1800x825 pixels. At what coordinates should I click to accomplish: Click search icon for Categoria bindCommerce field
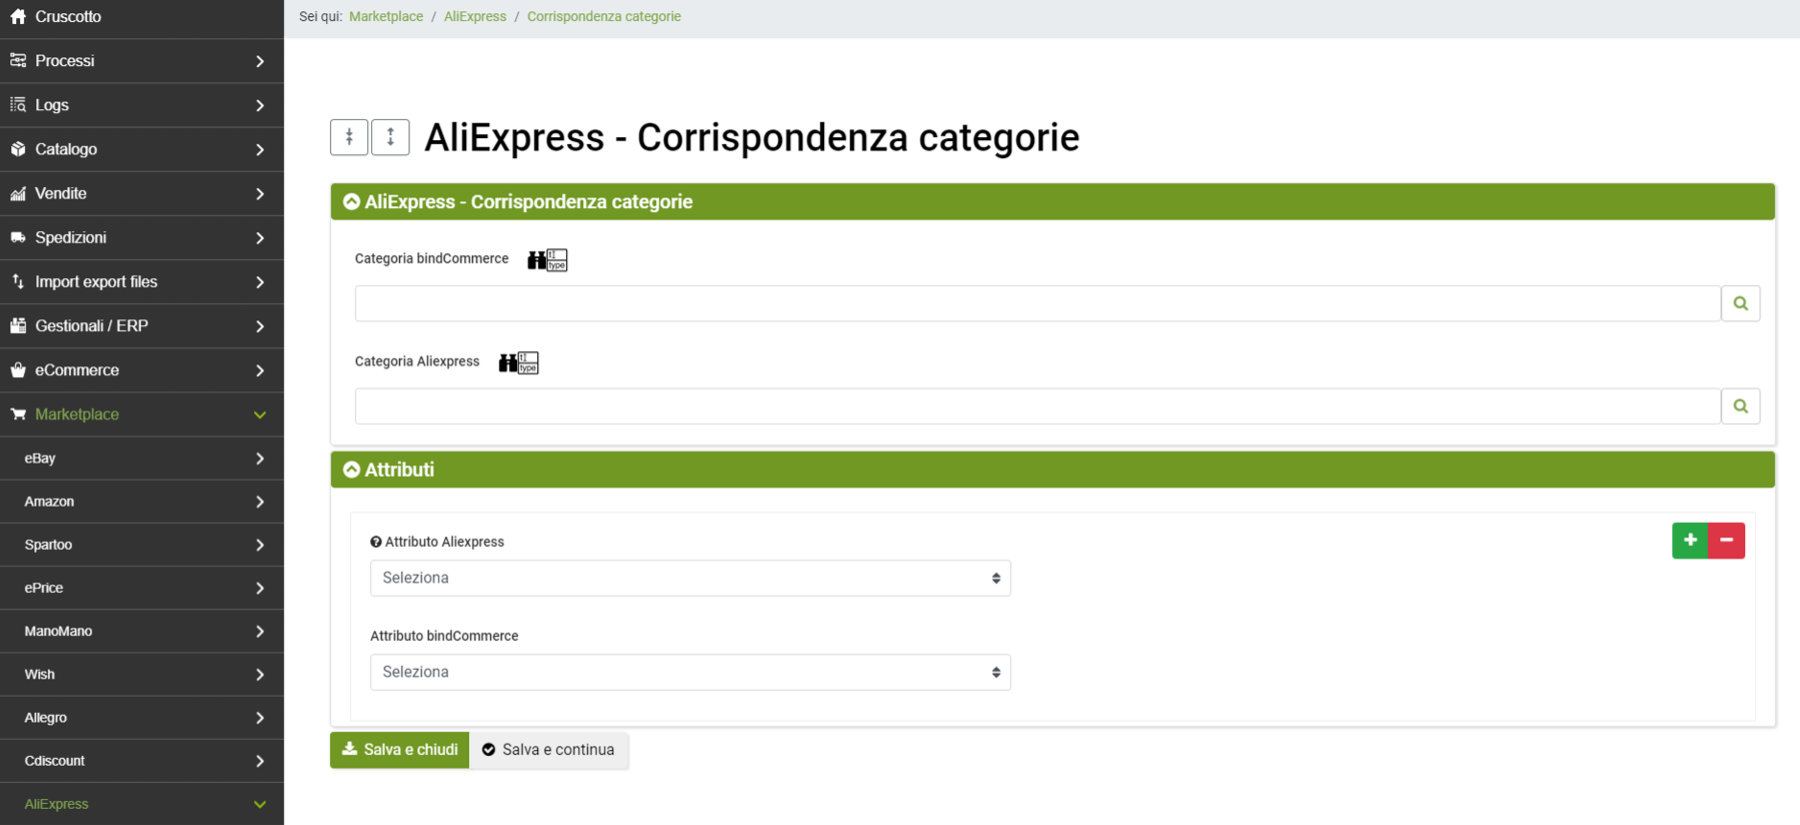pyautogui.click(x=1740, y=303)
